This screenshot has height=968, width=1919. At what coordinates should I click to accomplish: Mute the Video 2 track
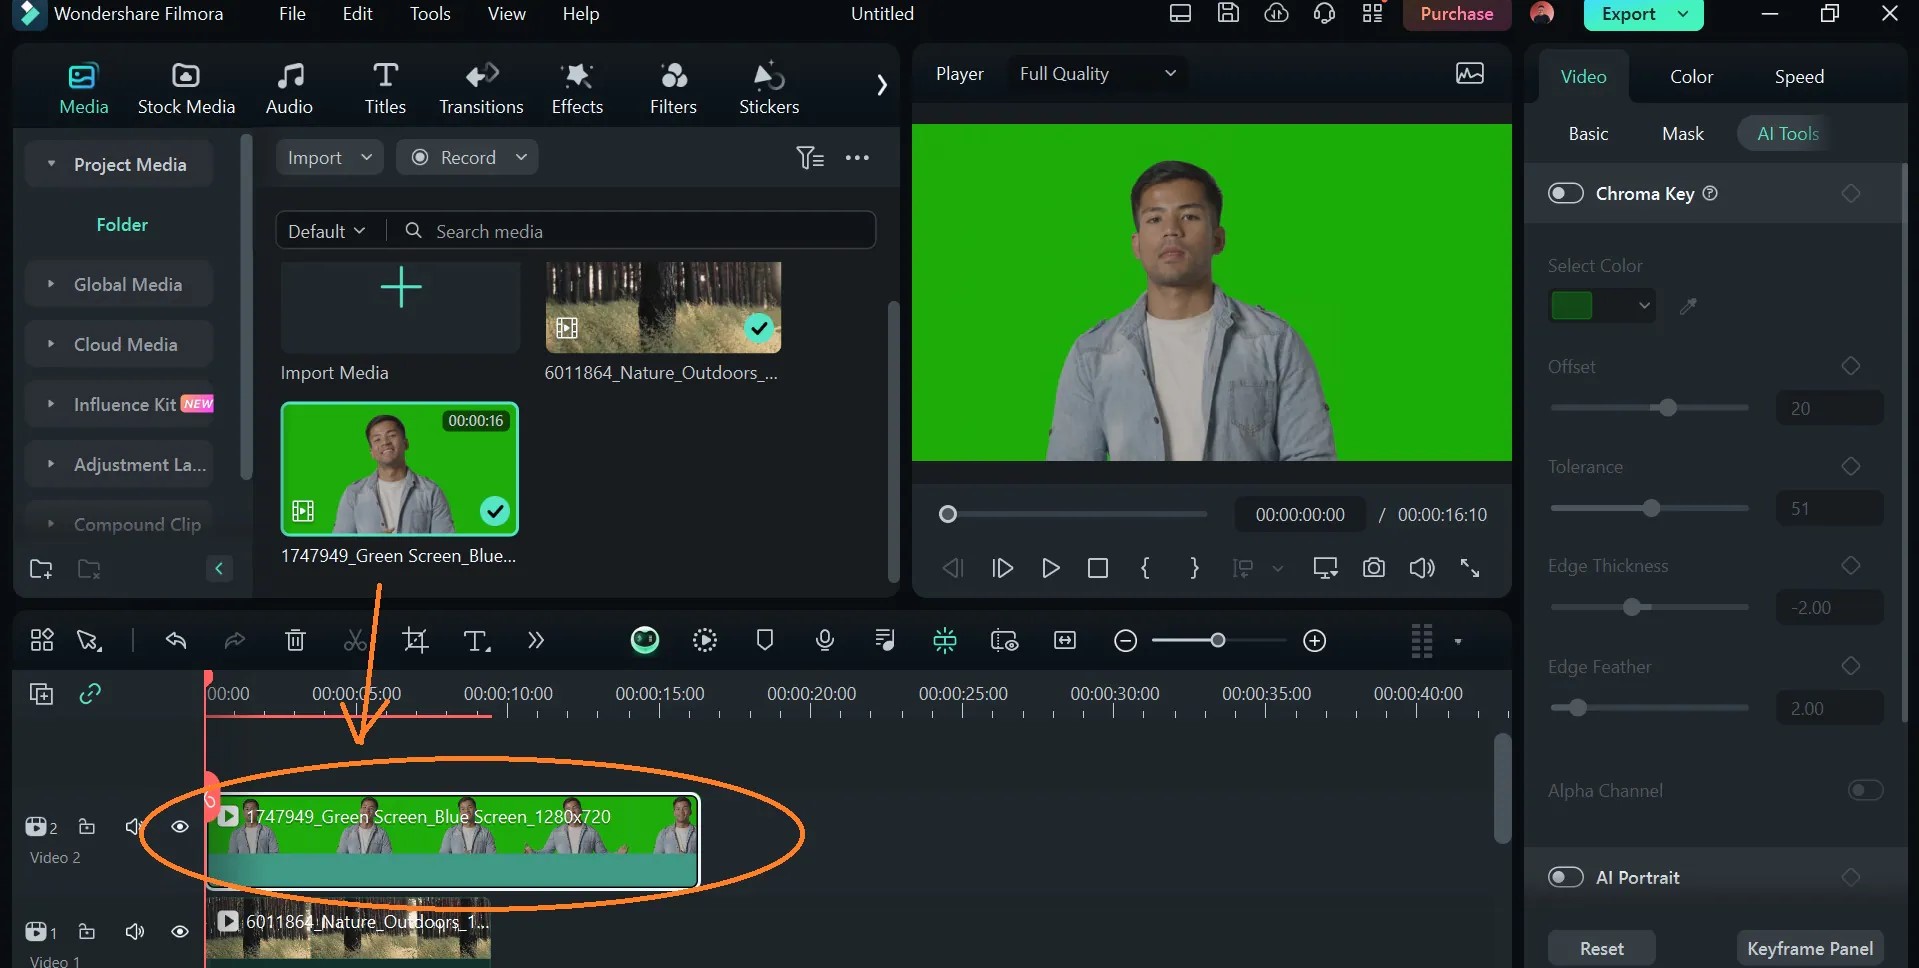(134, 826)
